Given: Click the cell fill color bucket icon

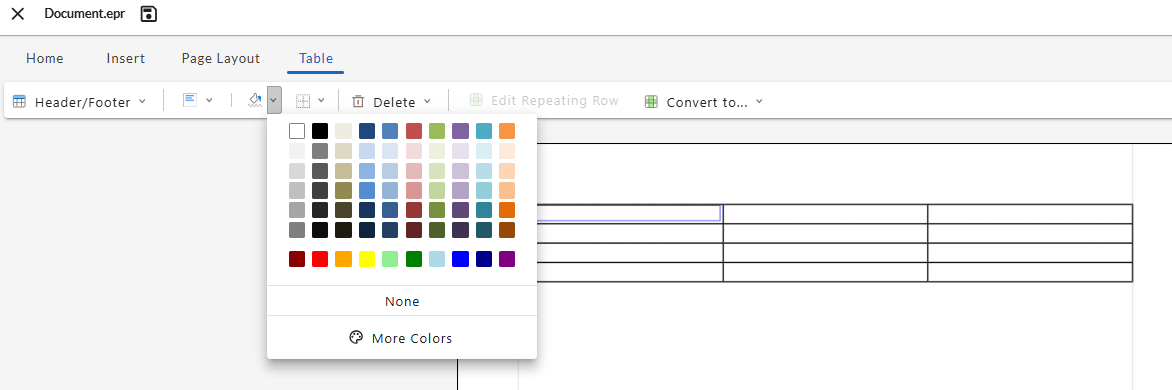Looking at the screenshot, I should click(256, 100).
